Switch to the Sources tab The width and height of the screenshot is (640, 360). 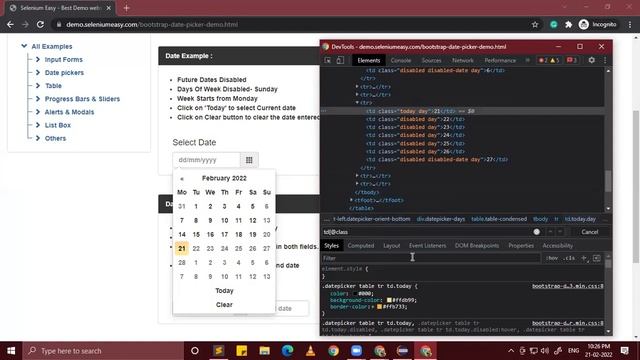click(x=431, y=60)
